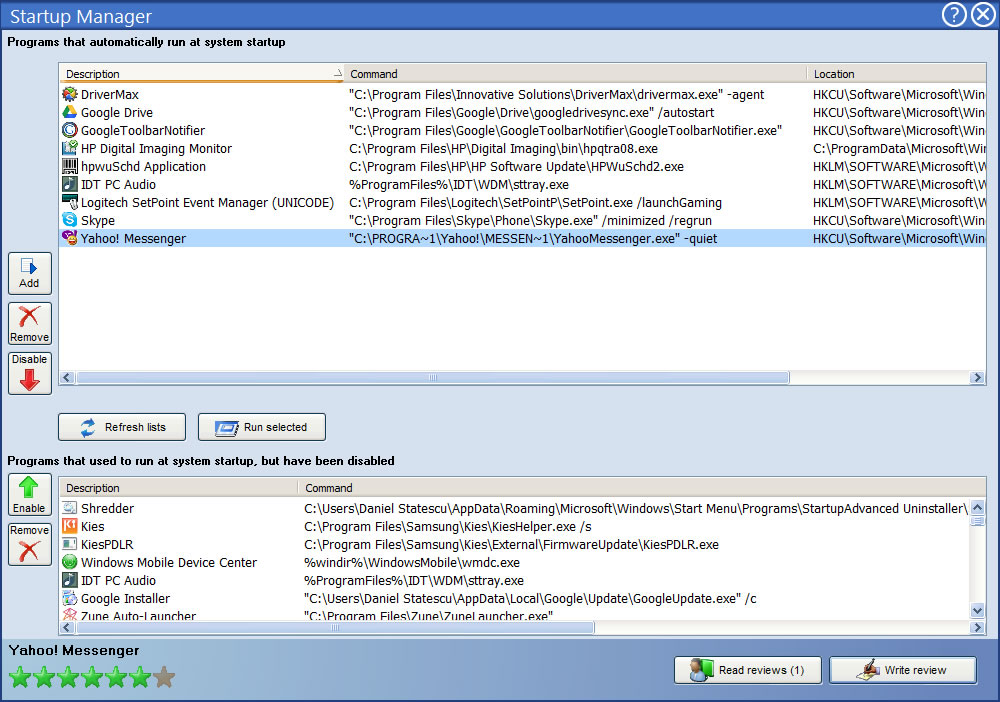Click the HPWuSchd2.exe command cell
Image resolution: width=1000 pixels, height=702 pixels.
click(x=517, y=166)
